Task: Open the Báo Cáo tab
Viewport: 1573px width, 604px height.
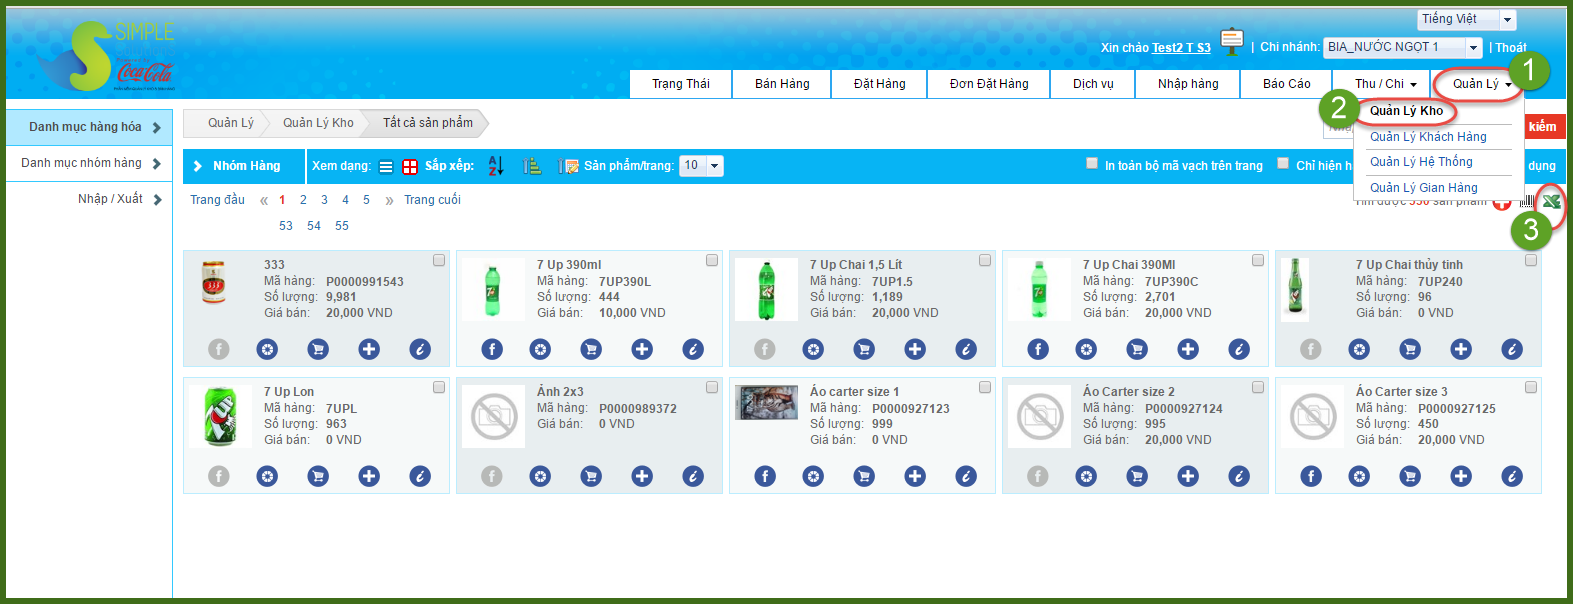Action: (x=1286, y=84)
